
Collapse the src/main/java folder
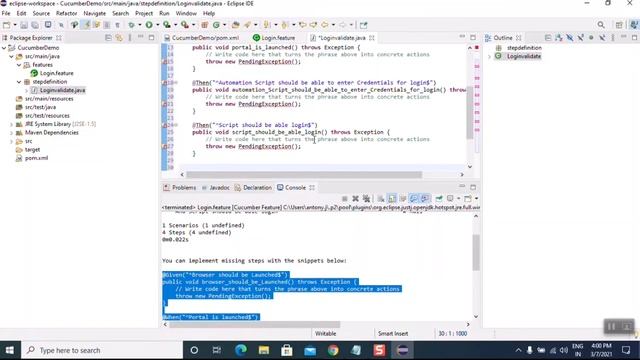pos(11,56)
